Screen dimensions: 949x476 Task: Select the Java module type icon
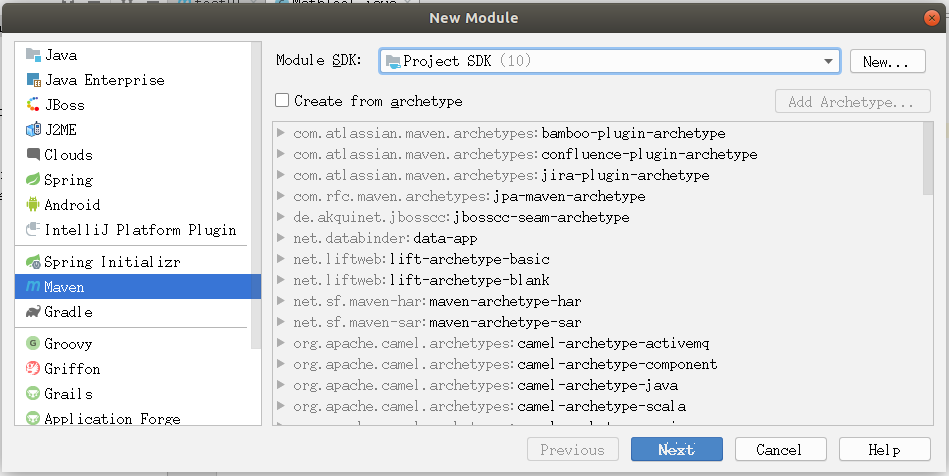(34, 55)
